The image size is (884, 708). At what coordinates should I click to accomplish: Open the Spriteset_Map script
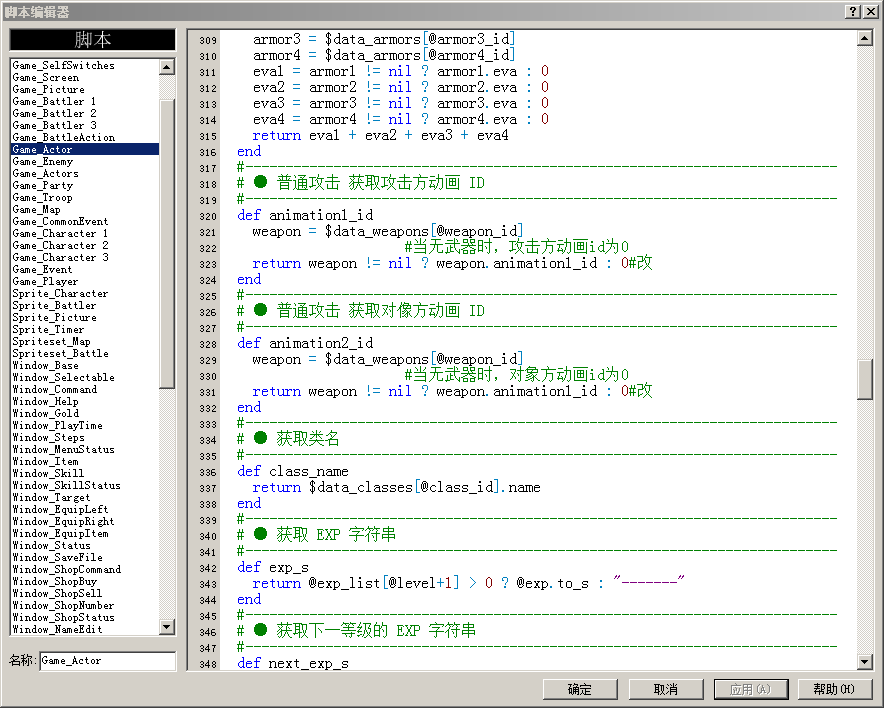85,341
